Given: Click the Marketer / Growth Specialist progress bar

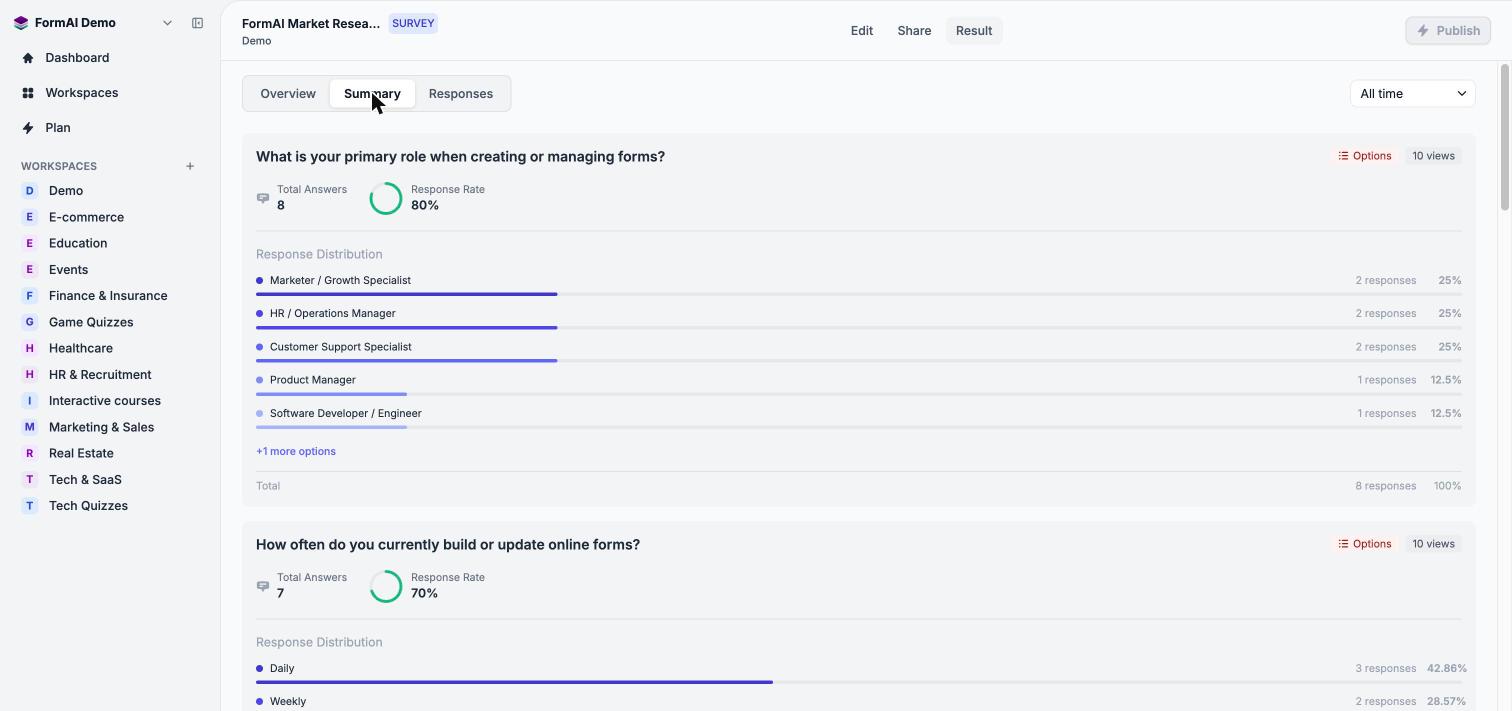Looking at the screenshot, I should [859, 294].
